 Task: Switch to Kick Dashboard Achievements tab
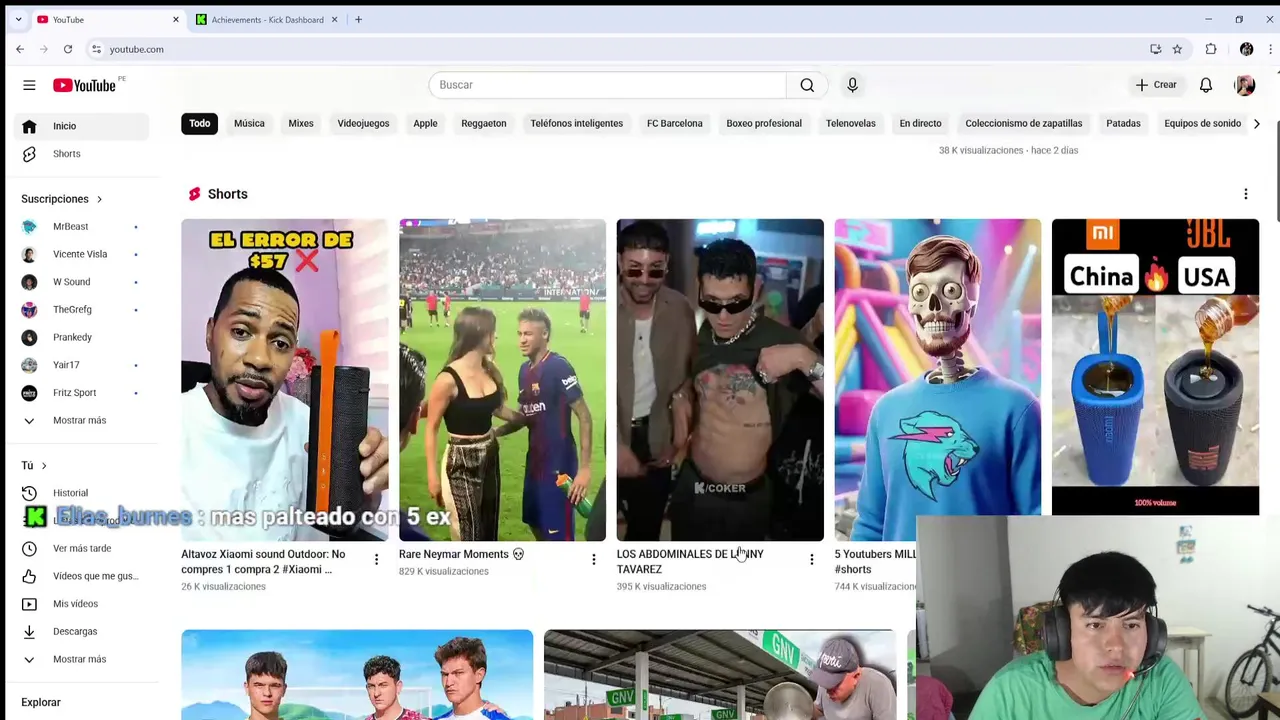266,20
